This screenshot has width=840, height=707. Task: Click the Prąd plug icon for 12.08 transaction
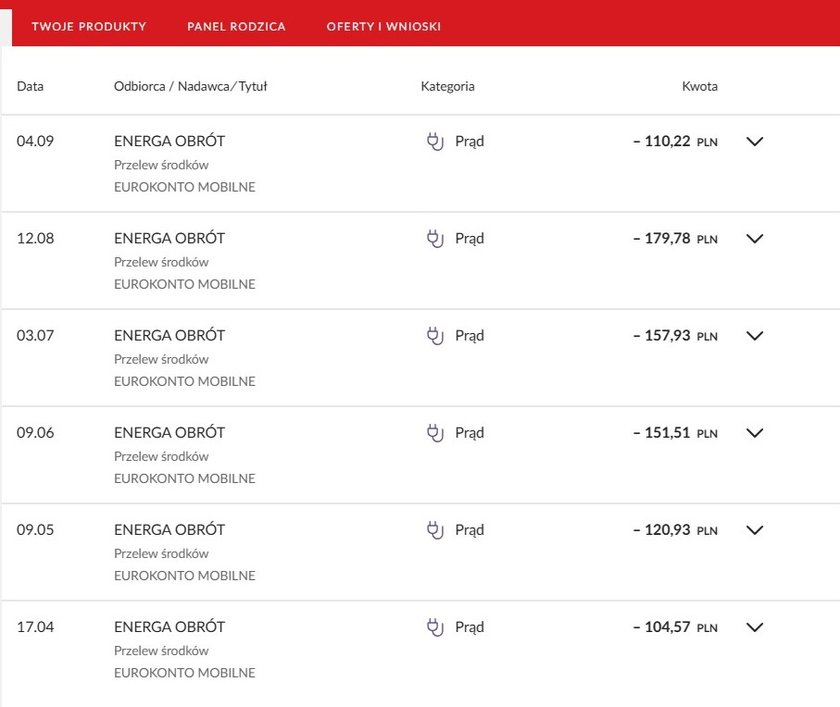(435, 238)
